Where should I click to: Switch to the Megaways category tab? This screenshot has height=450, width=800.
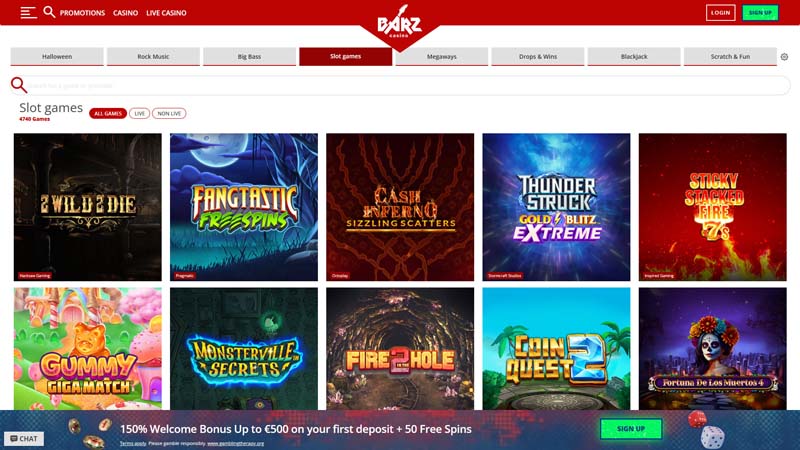pyautogui.click(x=442, y=57)
